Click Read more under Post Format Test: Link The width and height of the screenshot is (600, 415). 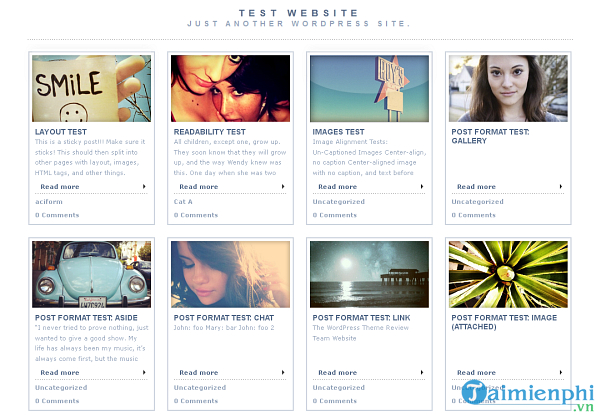click(x=338, y=373)
